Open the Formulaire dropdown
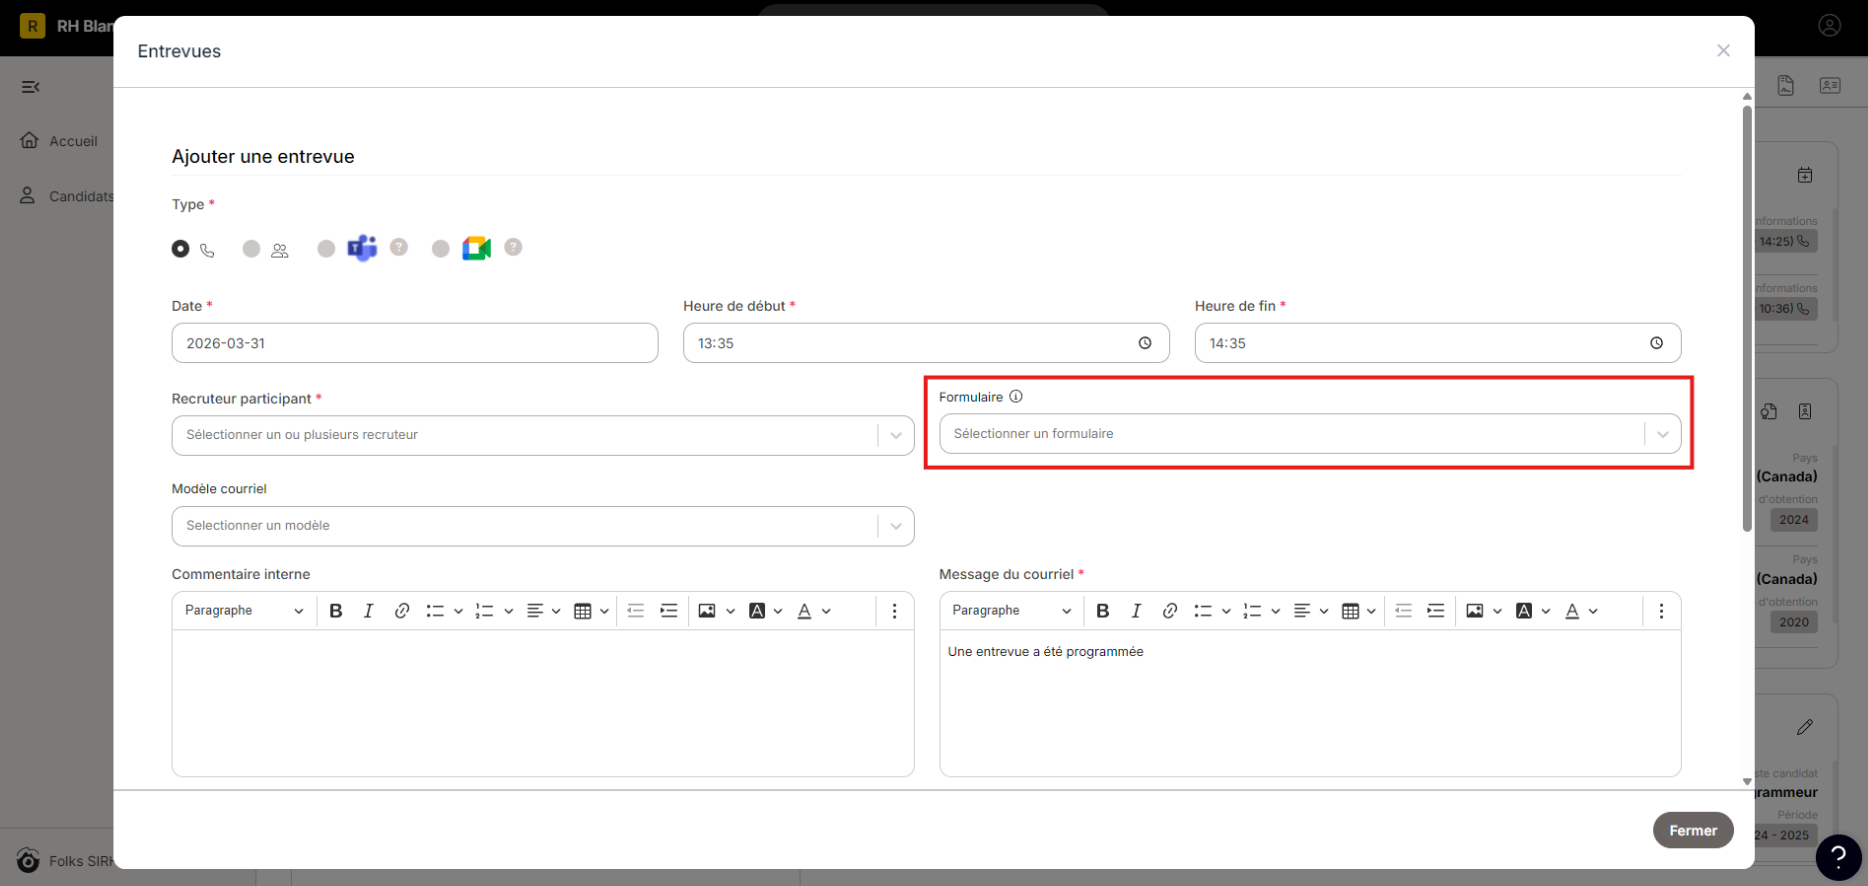The image size is (1868, 886). [1310, 434]
